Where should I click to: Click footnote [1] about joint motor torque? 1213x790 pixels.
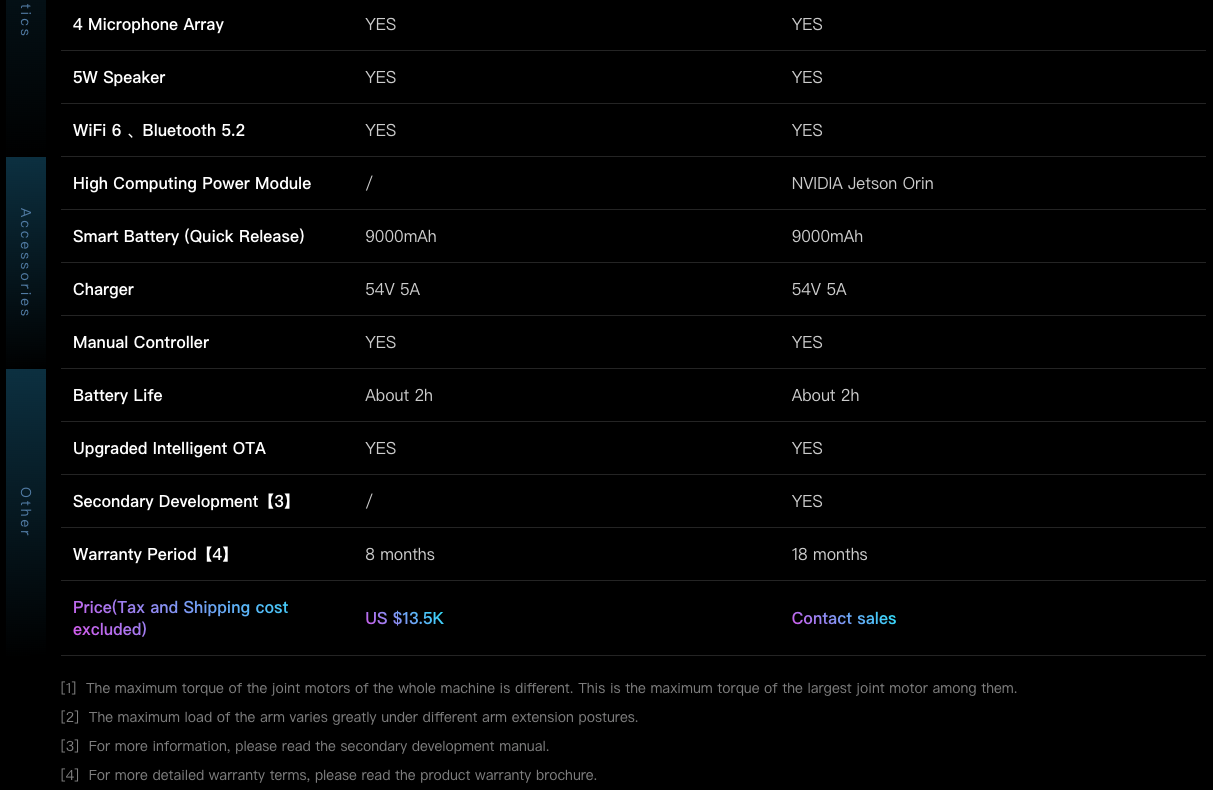coord(538,688)
